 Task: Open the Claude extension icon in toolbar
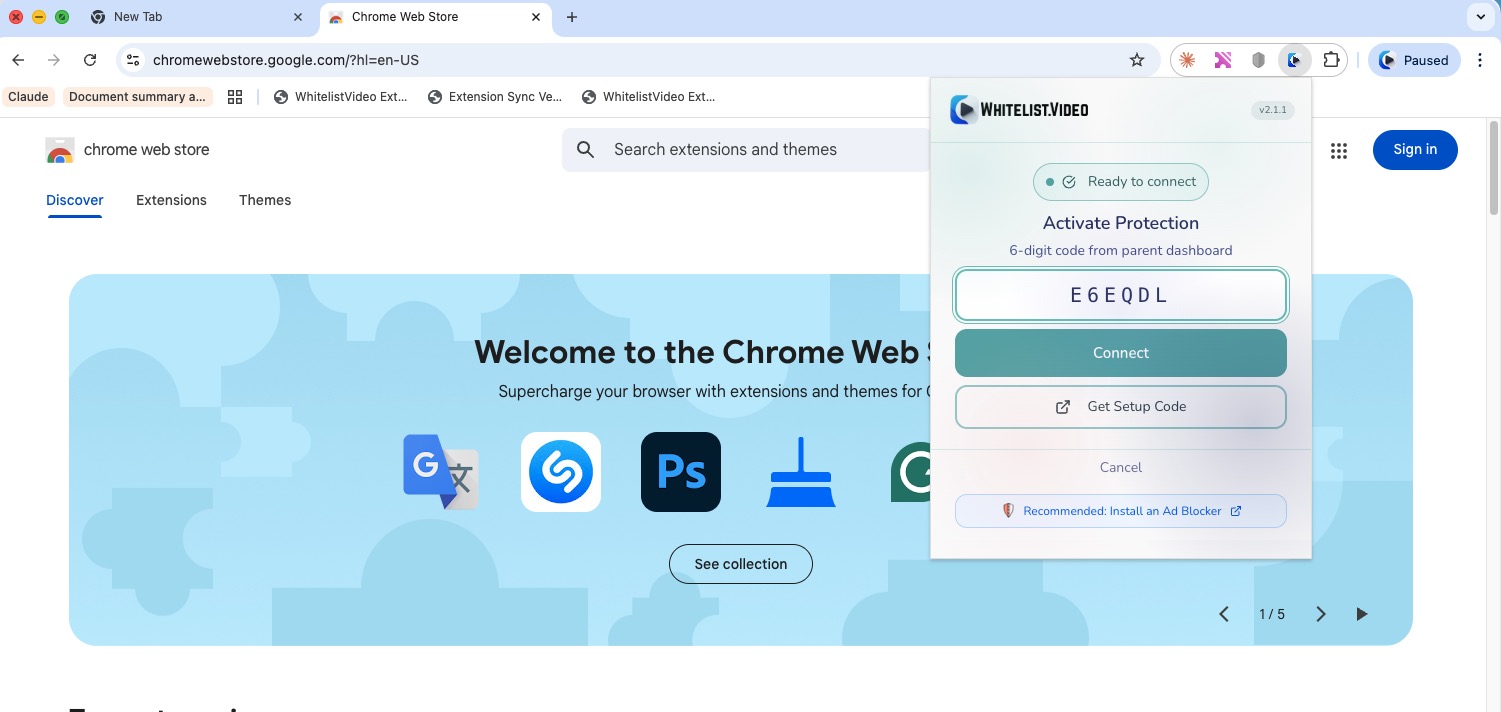pyautogui.click(x=1187, y=60)
